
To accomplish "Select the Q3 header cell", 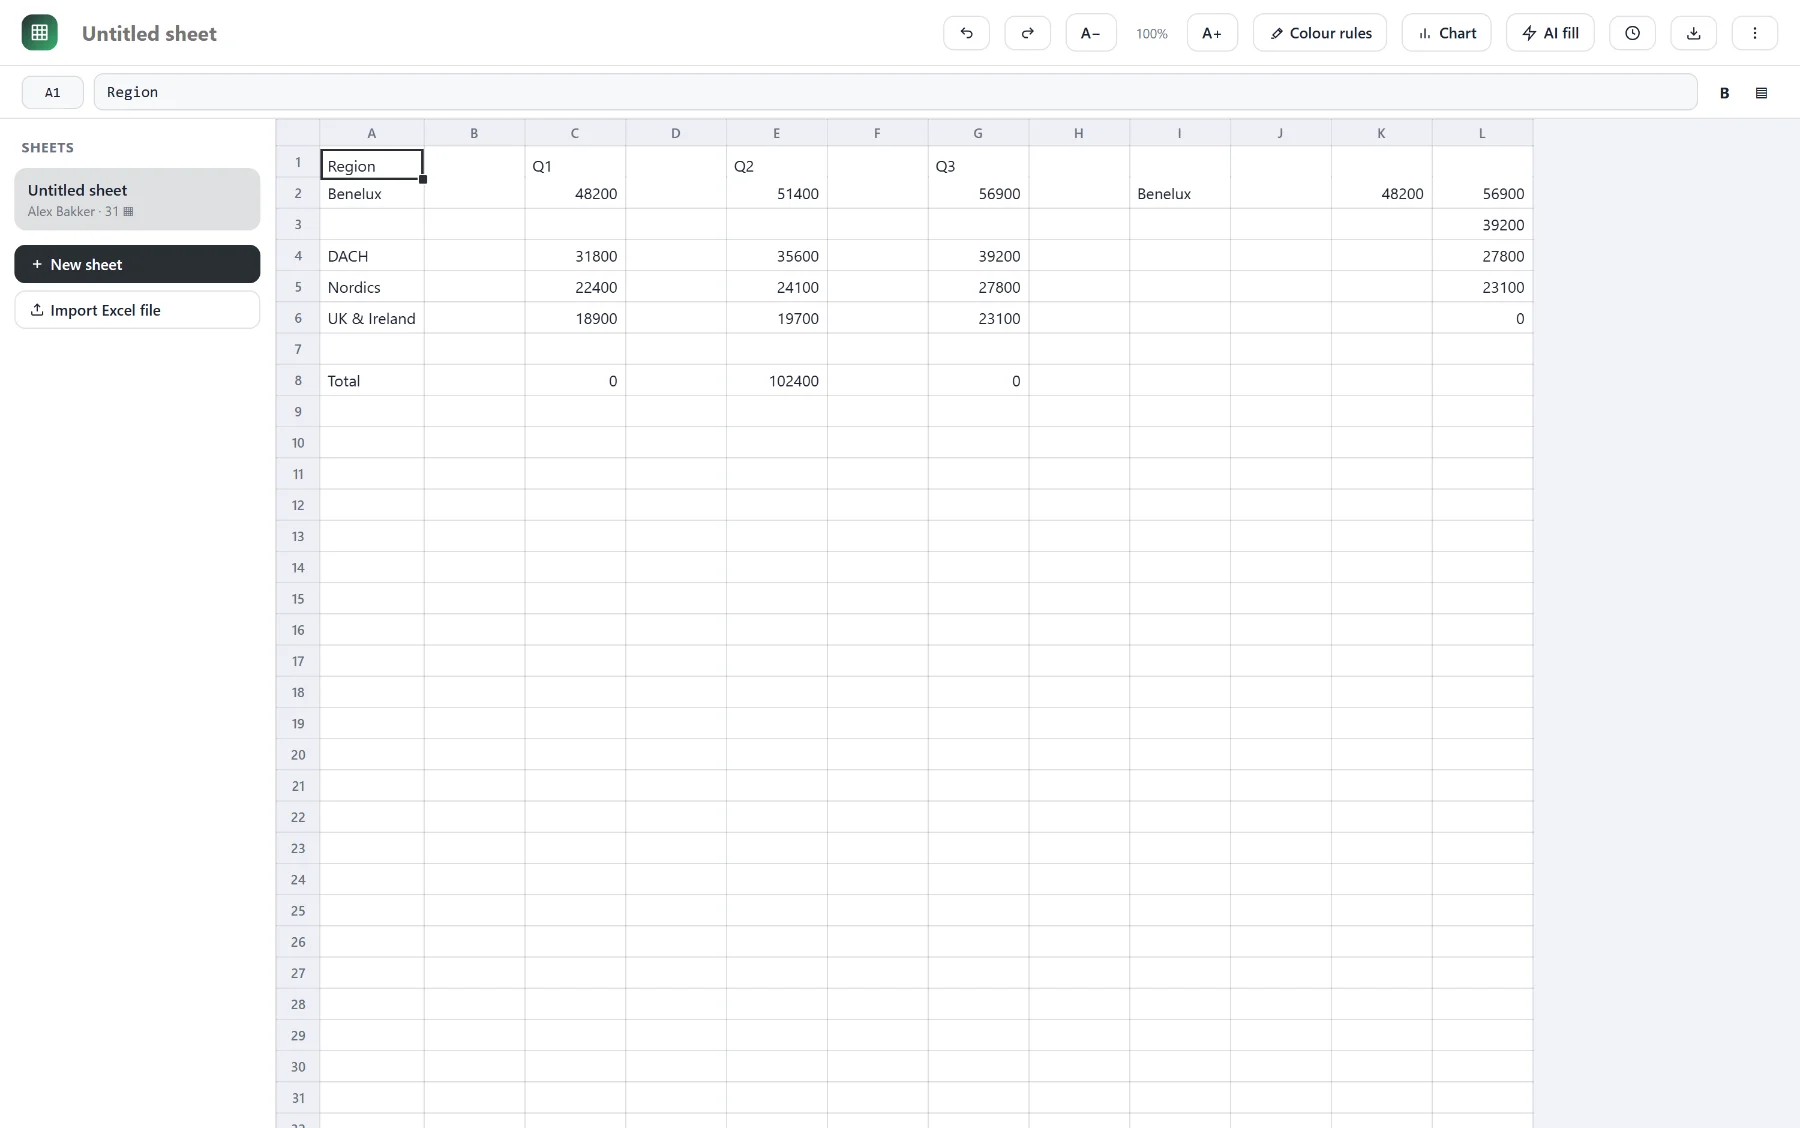I will point(978,165).
